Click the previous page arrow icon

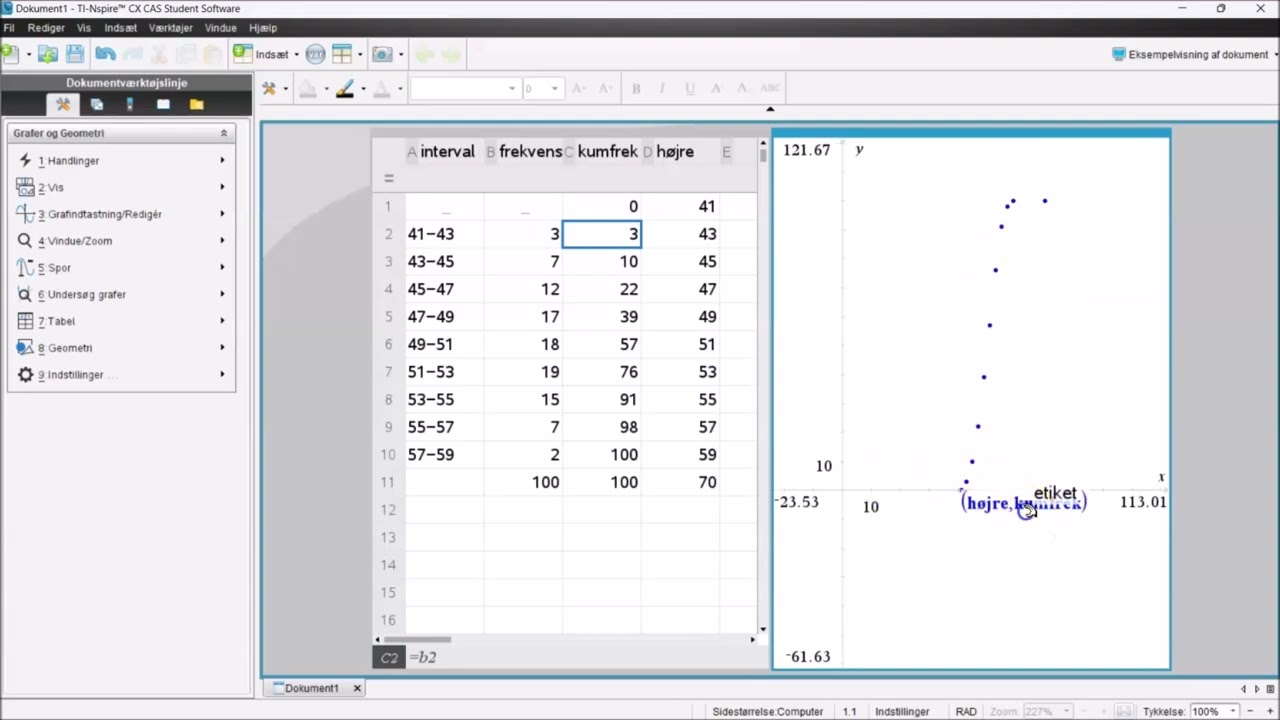pyautogui.click(x=1244, y=688)
